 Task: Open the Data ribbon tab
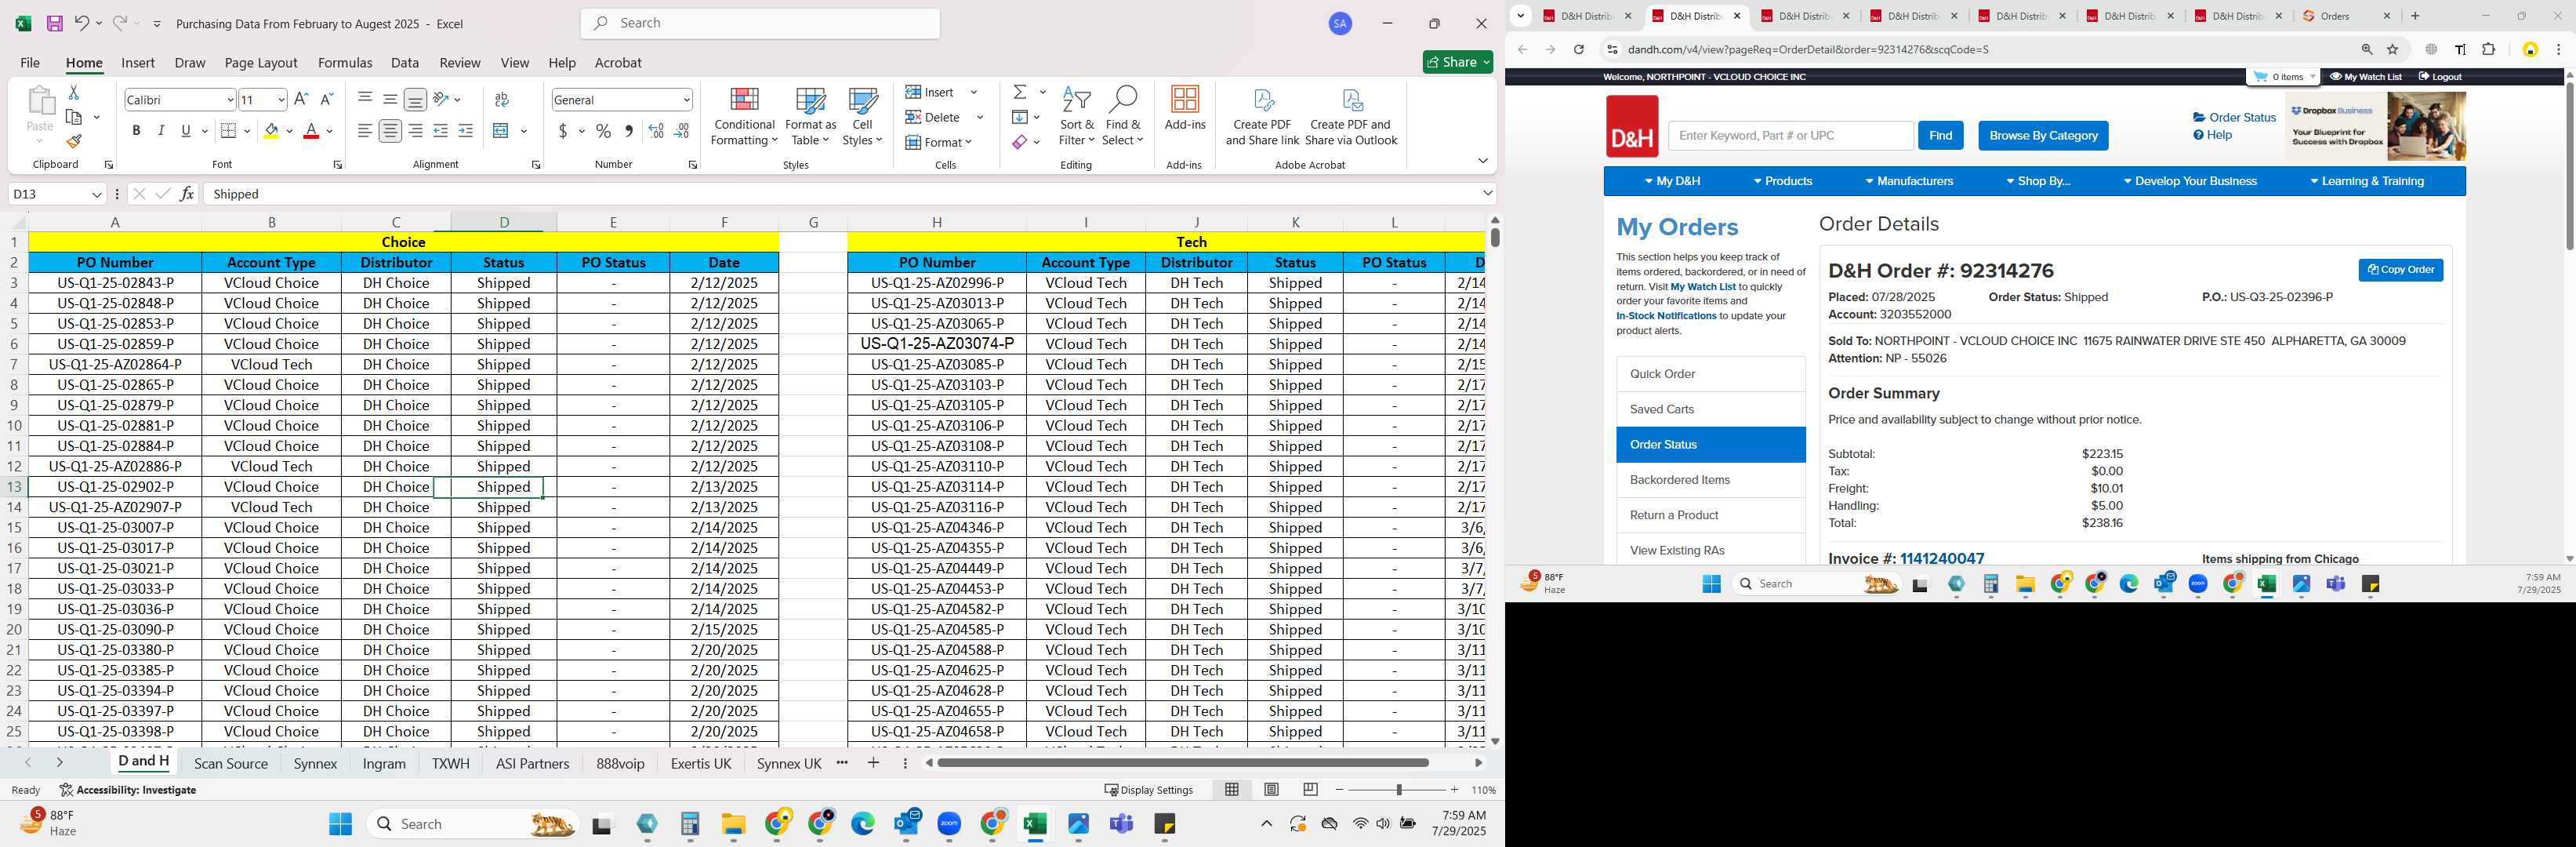coord(405,62)
